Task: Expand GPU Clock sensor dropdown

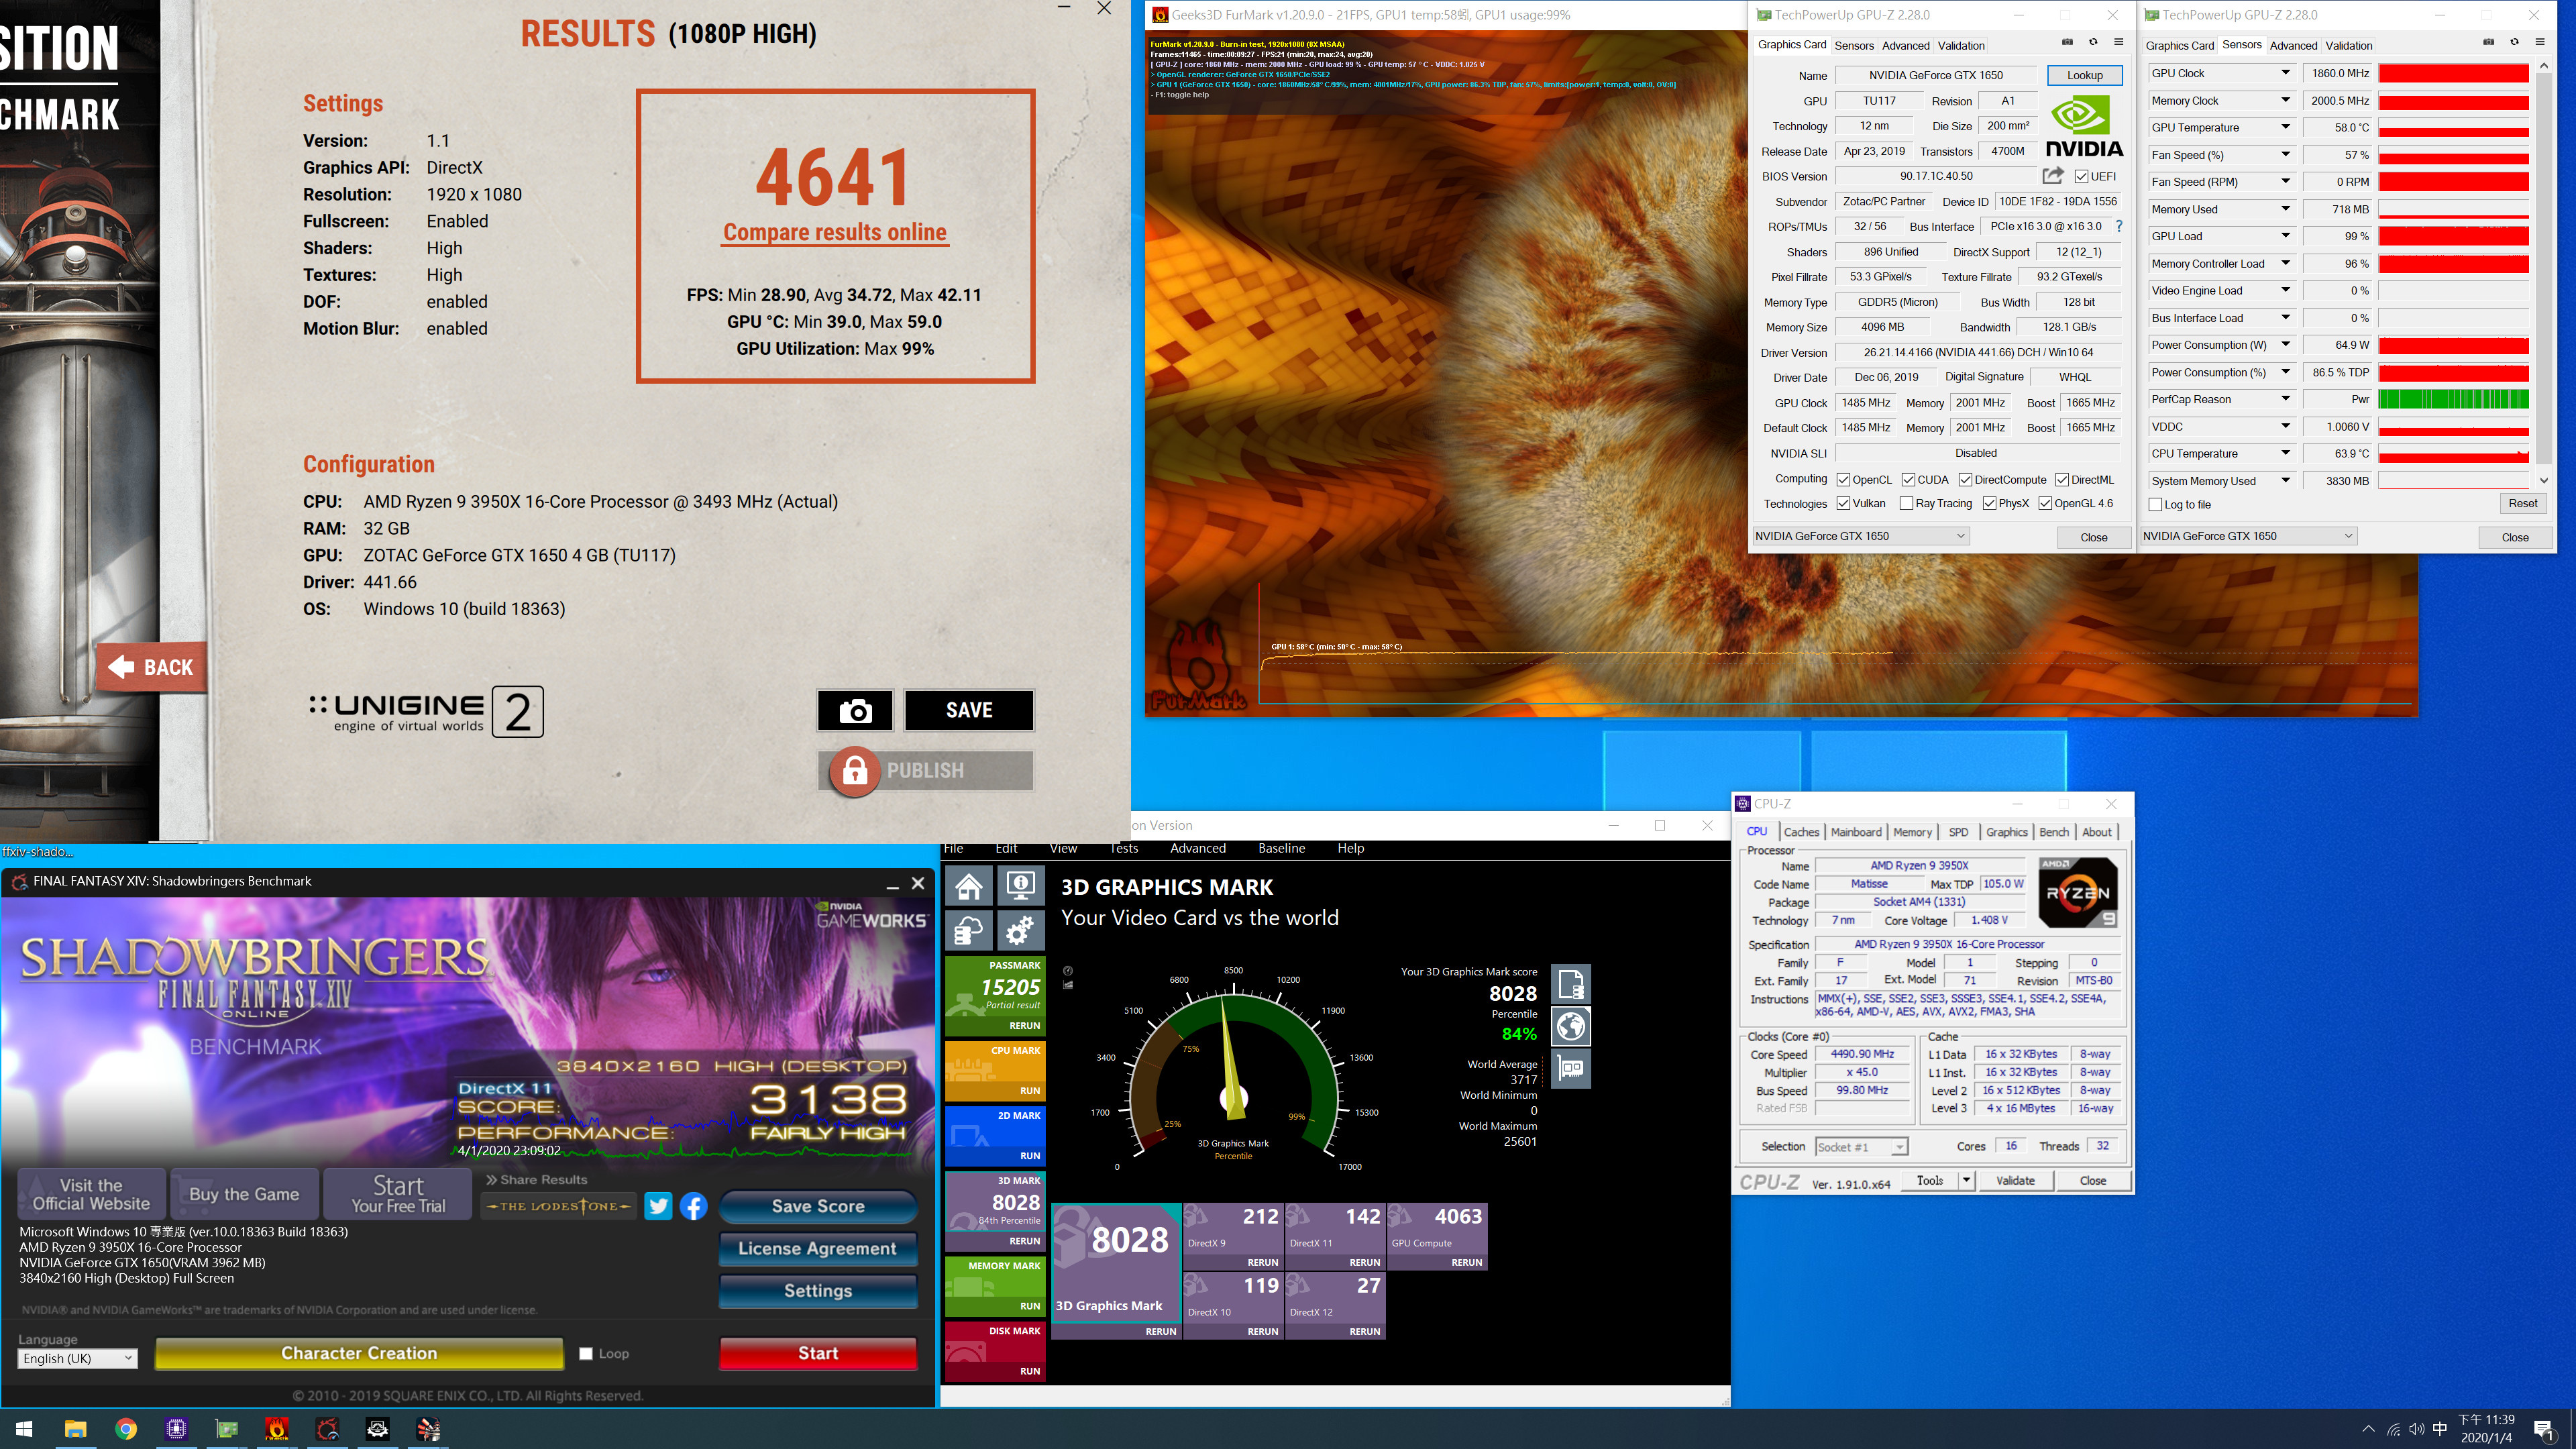Action: click(2286, 73)
